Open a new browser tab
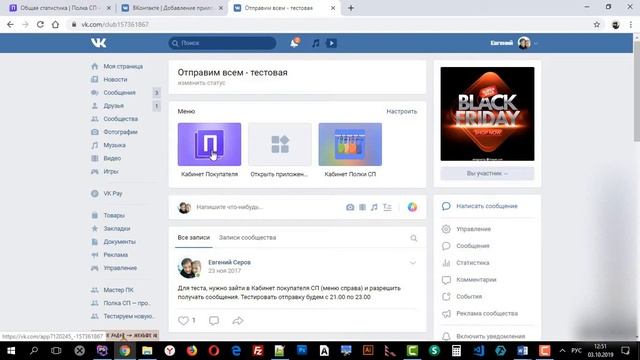 pos(351,8)
